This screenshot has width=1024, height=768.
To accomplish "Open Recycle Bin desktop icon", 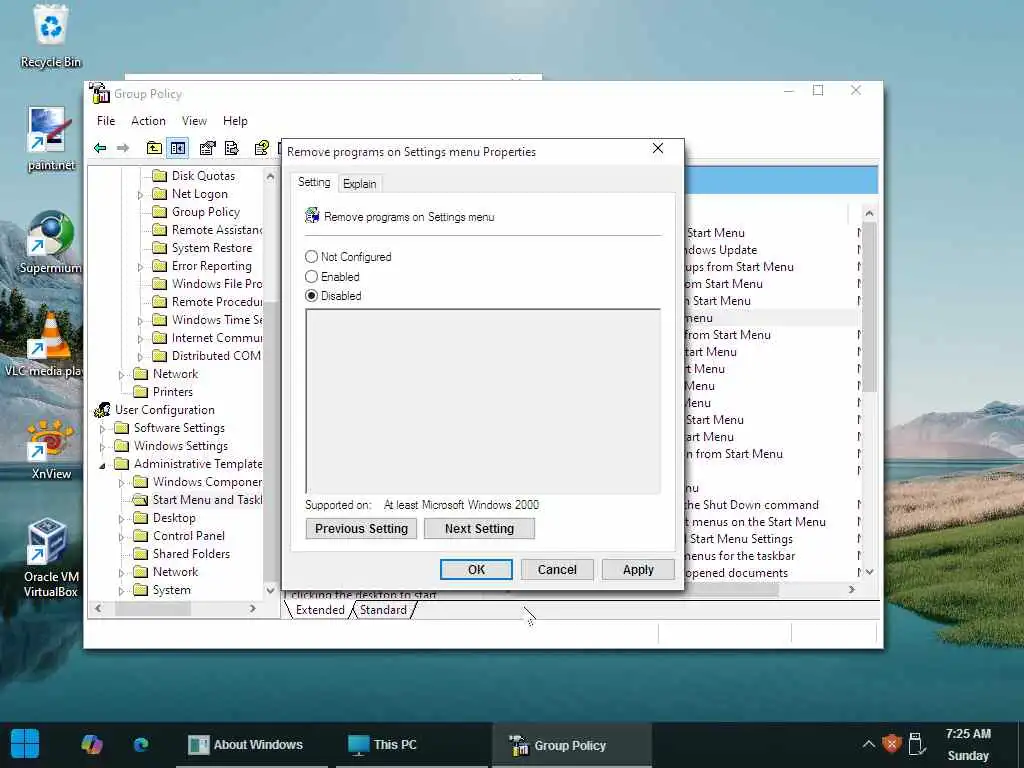I will tap(50, 36).
